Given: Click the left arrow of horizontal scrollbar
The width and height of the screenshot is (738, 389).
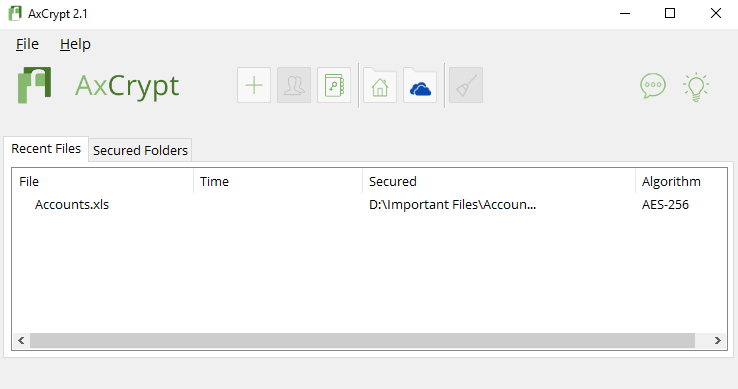Looking at the screenshot, I should point(21,340).
